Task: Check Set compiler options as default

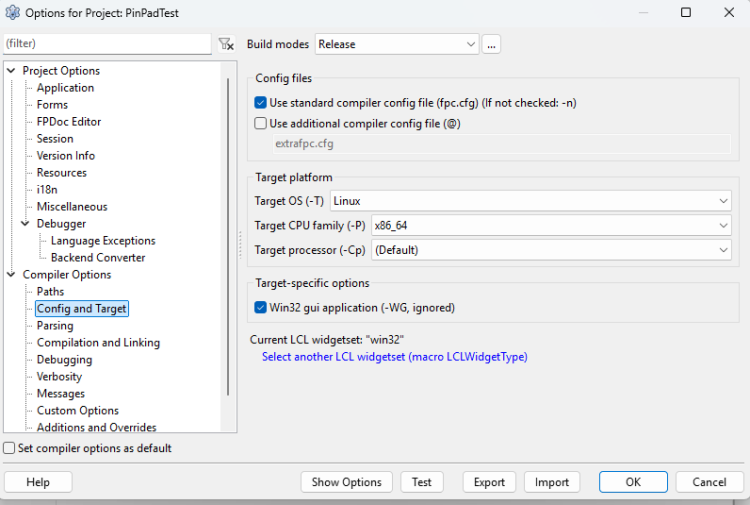Action: coord(9,448)
